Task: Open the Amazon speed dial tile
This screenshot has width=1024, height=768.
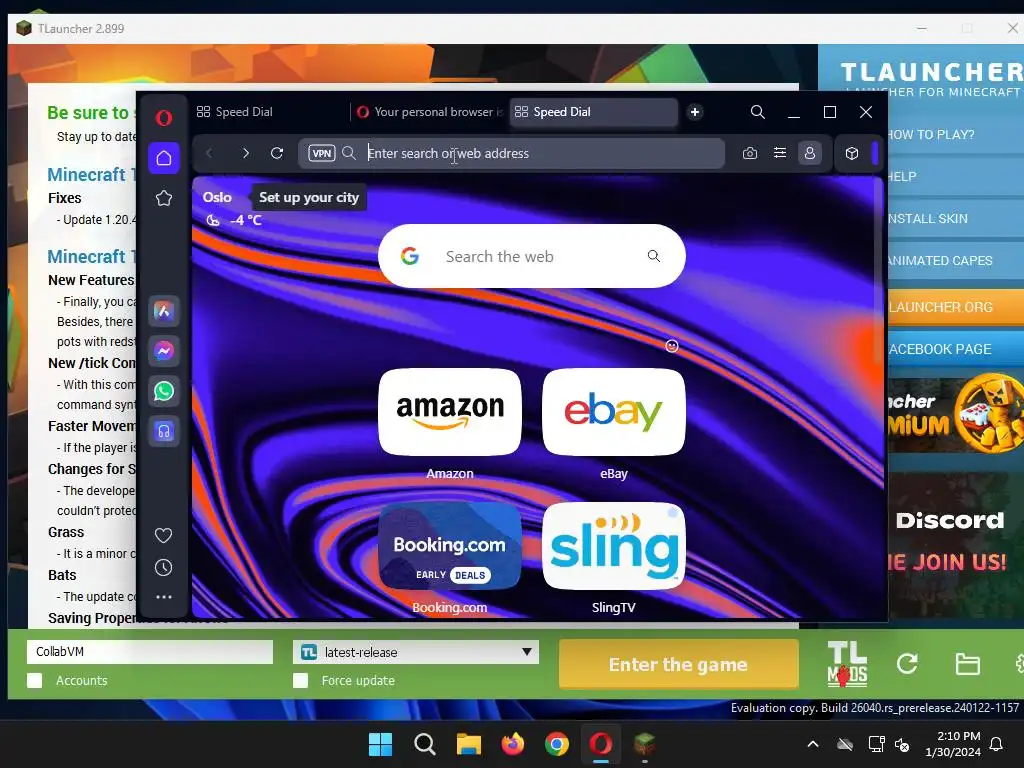Action: click(x=450, y=412)
